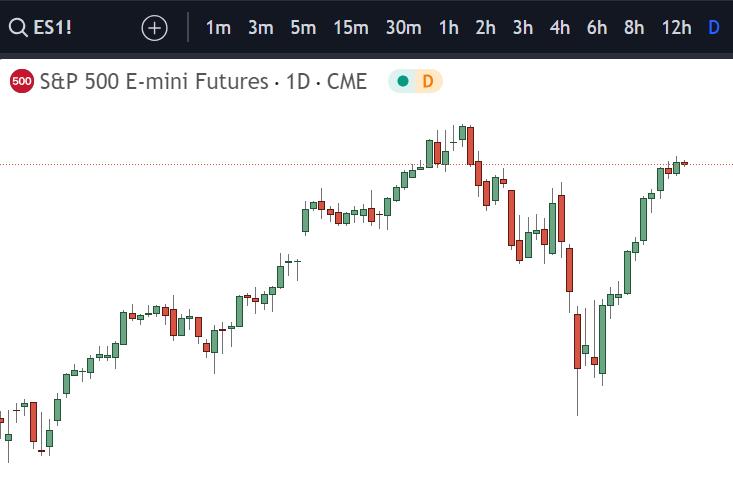
Task: Click the symbol search magnifier icon
Action: [x=17, y=28]
